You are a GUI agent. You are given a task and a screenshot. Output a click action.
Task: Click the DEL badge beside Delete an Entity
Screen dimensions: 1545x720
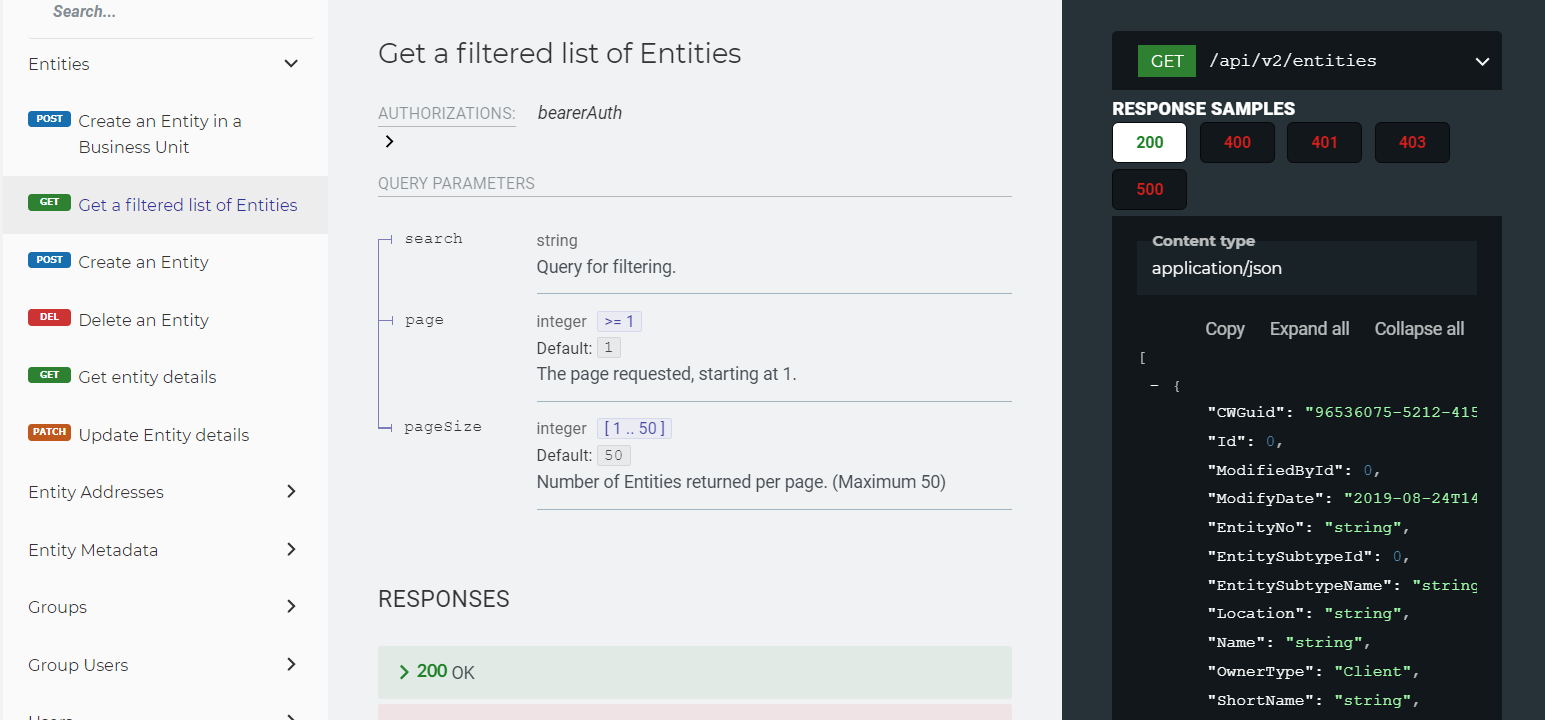click(49, 318)
